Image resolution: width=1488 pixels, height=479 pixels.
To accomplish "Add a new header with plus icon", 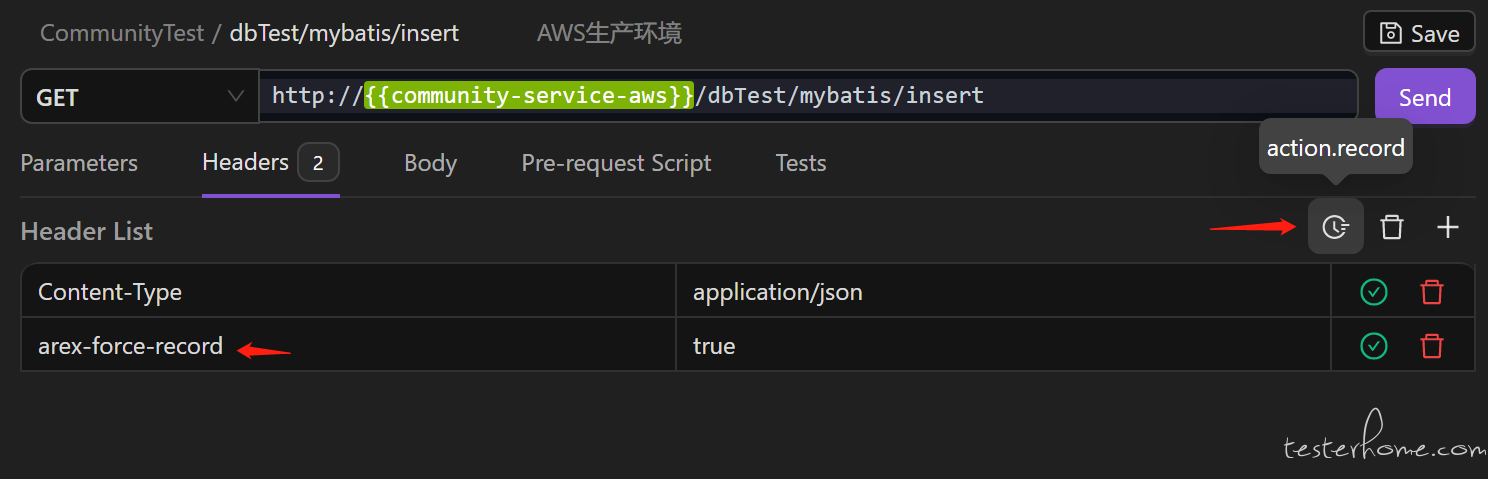I will pos(1447,227).
